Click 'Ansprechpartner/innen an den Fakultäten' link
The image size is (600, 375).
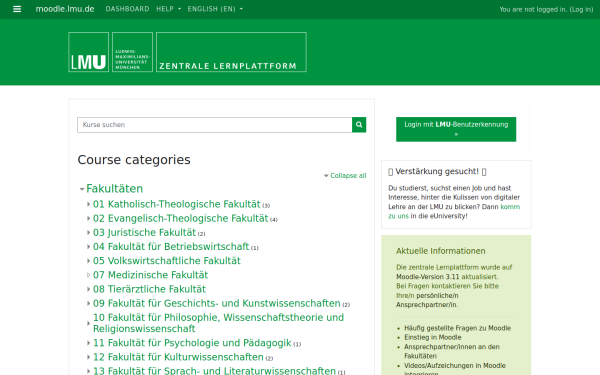(x=452, y=351)
